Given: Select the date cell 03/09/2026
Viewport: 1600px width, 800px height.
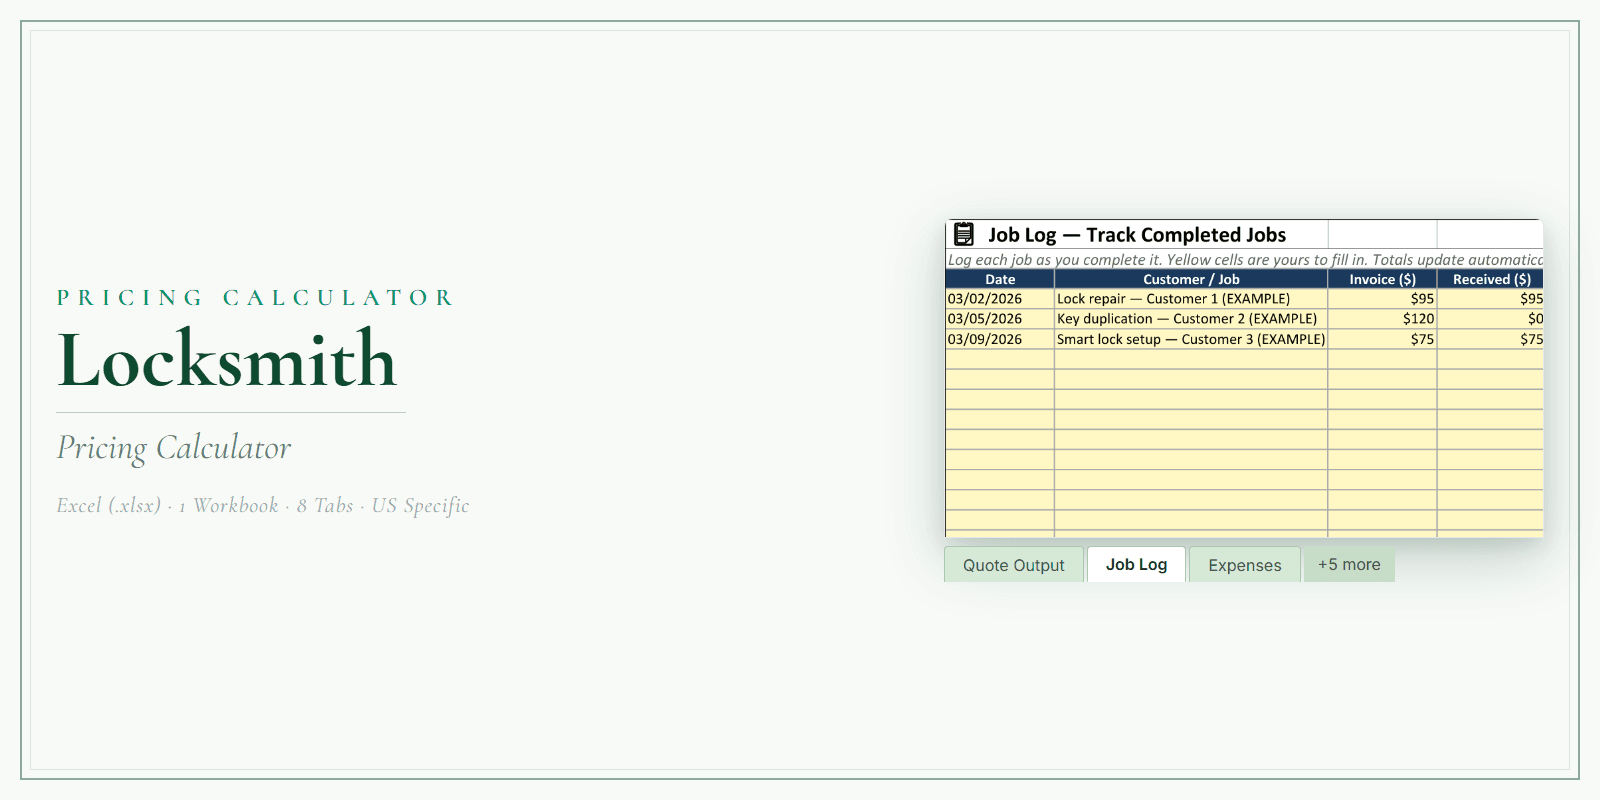Looking at the screenshot, I should (1000, 339).
